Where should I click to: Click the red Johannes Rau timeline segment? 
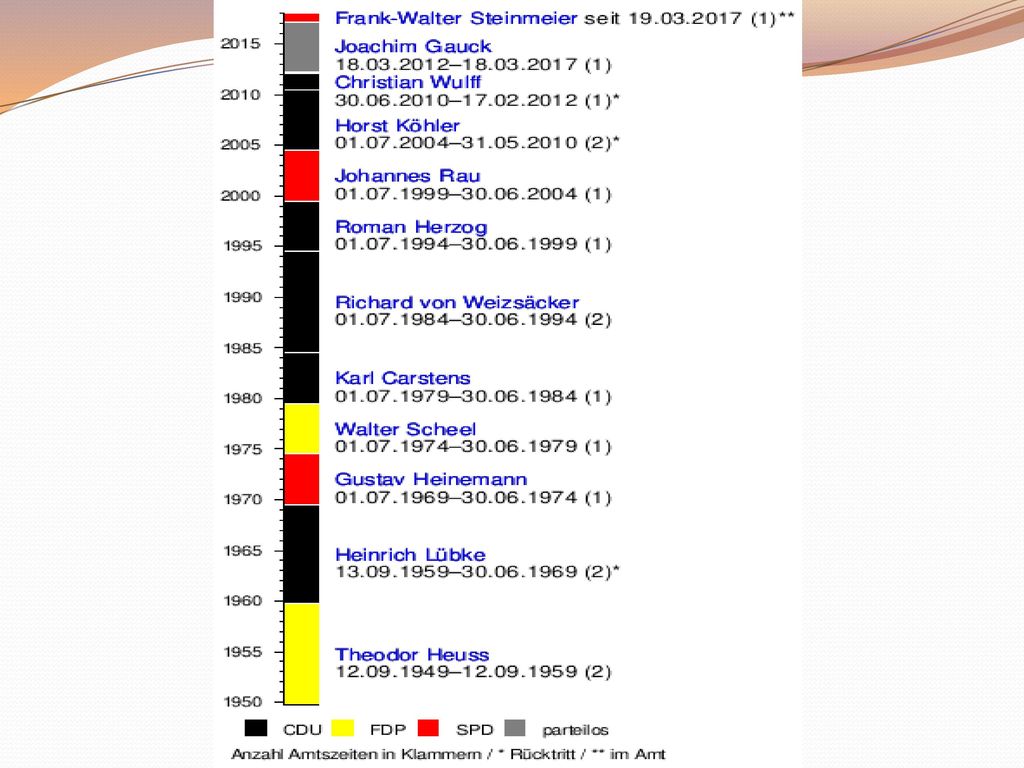click(x=302, y=176)
